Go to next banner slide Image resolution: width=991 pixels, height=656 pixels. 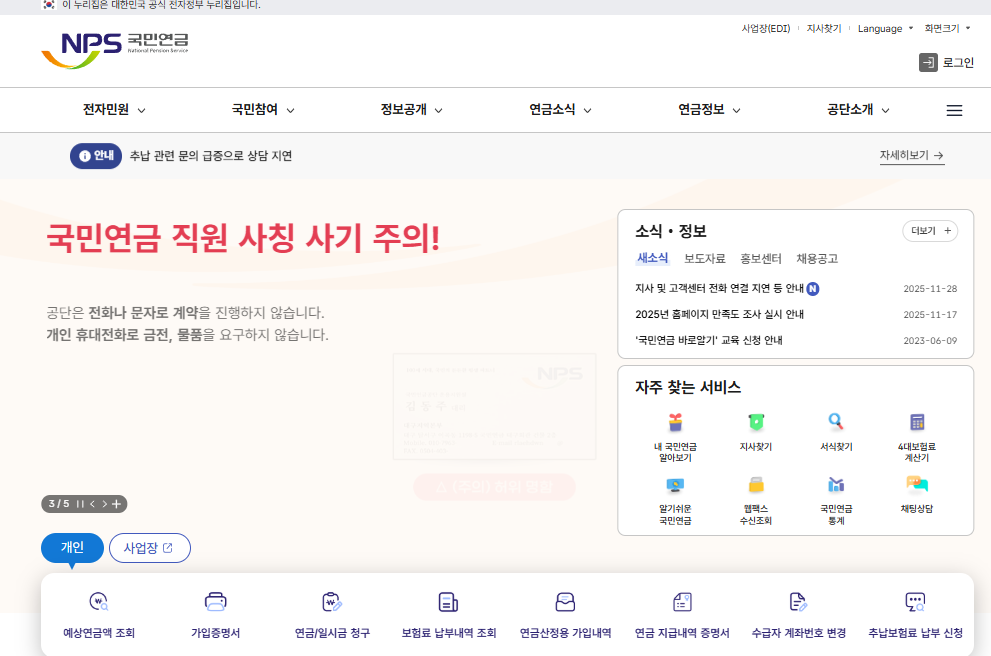pyautogui.click(x=104, y=504)
